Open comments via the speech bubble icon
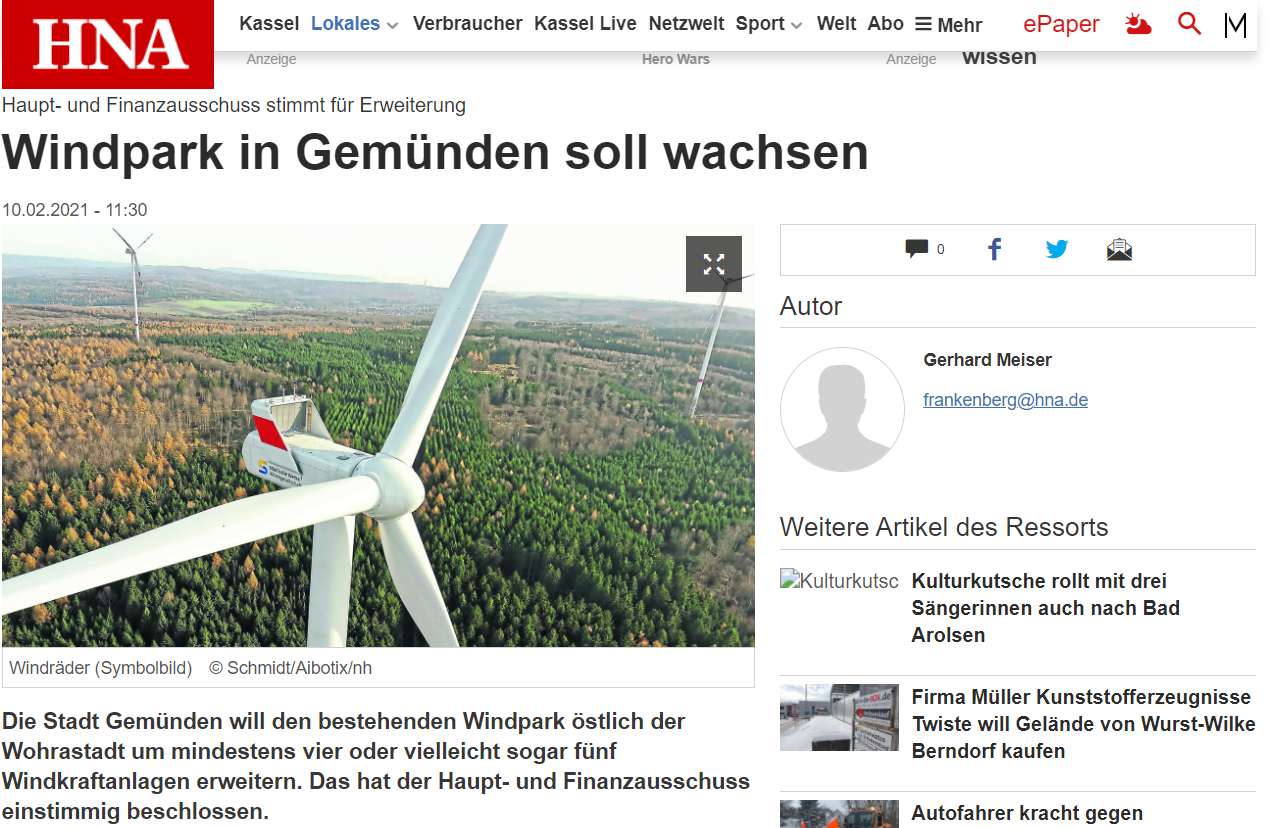The height and width of the screenshot is (828, 1268). point(916,249)
